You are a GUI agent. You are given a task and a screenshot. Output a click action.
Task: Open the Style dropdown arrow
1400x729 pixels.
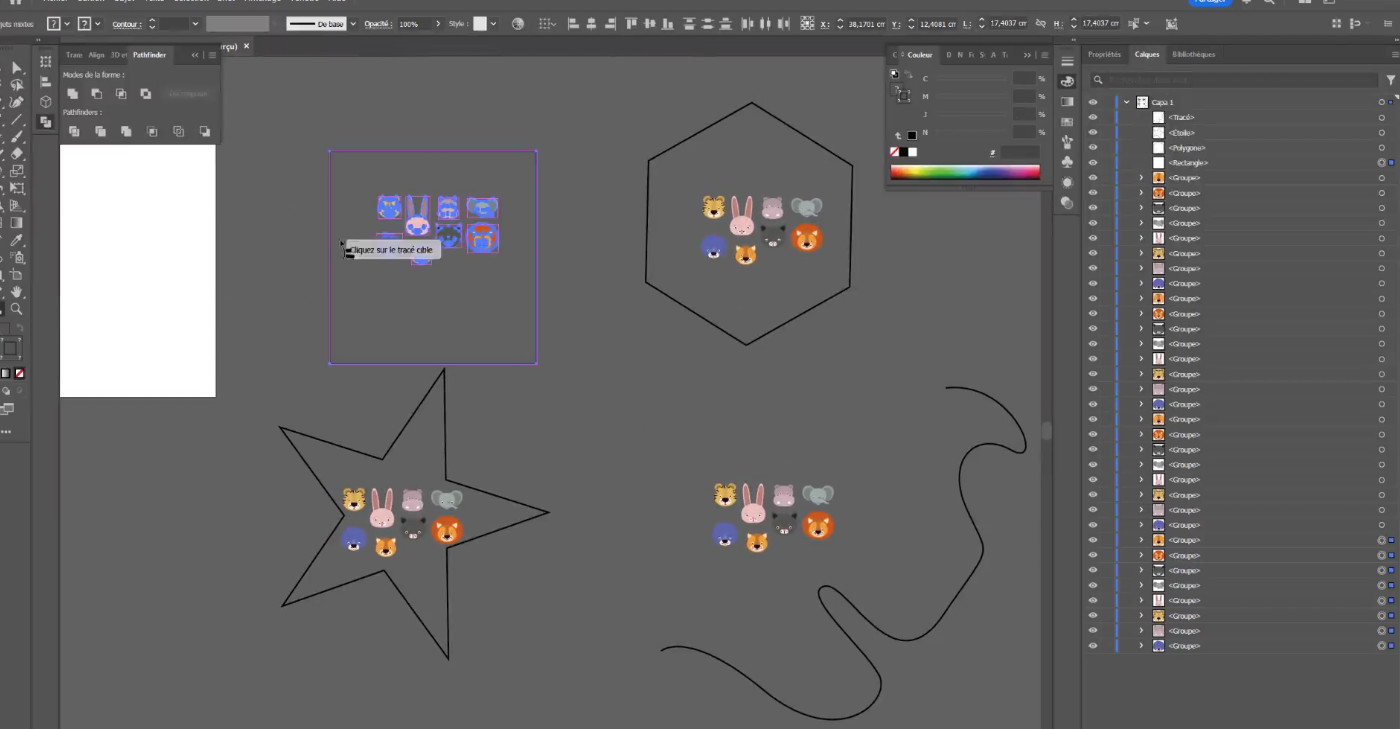494,23
